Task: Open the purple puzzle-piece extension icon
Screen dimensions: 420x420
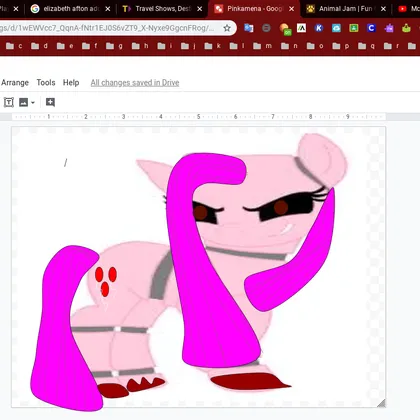Action: click(389, 28)
